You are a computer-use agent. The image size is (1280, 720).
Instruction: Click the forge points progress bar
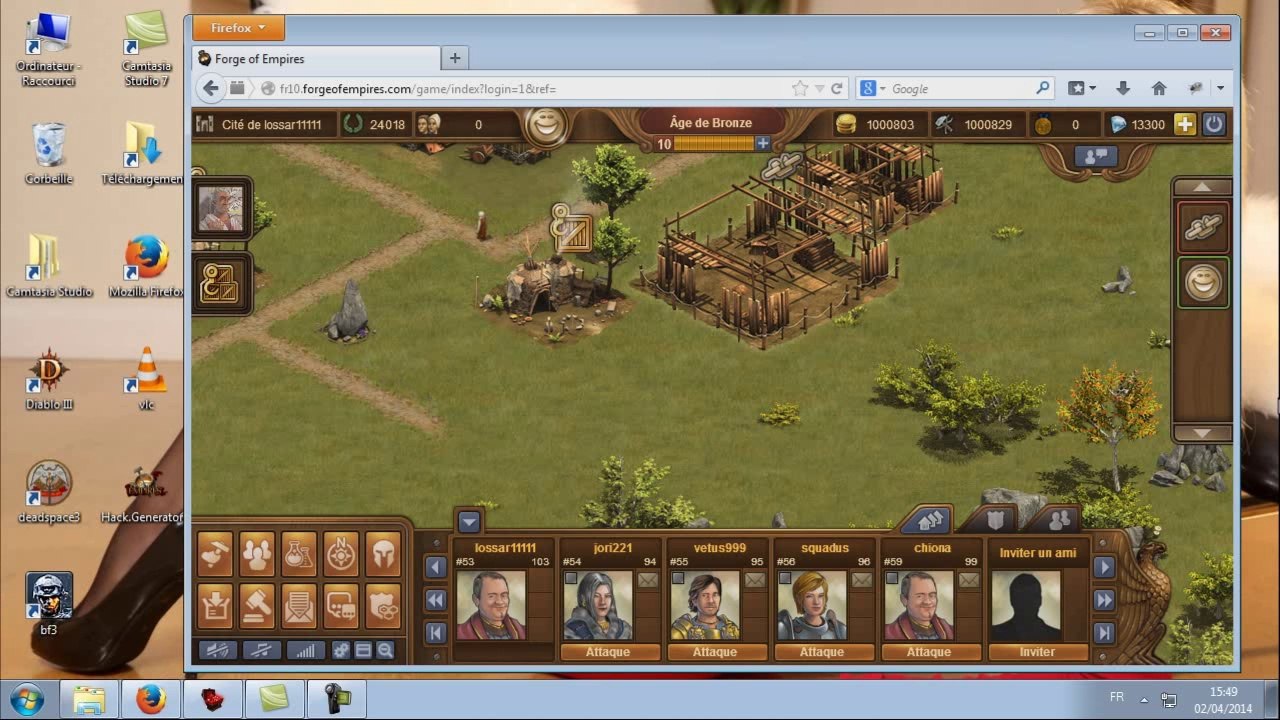pyautogui.click(x=714, y=144)
